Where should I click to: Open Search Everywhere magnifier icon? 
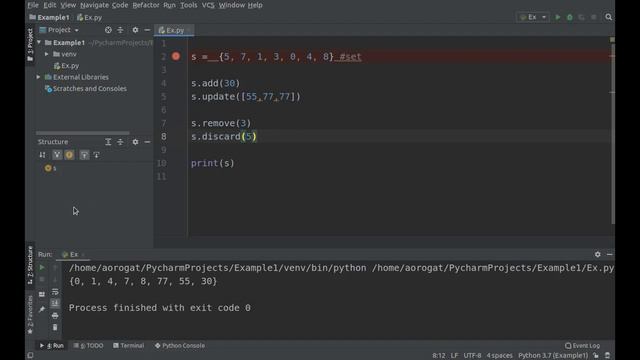pos(609,17)
